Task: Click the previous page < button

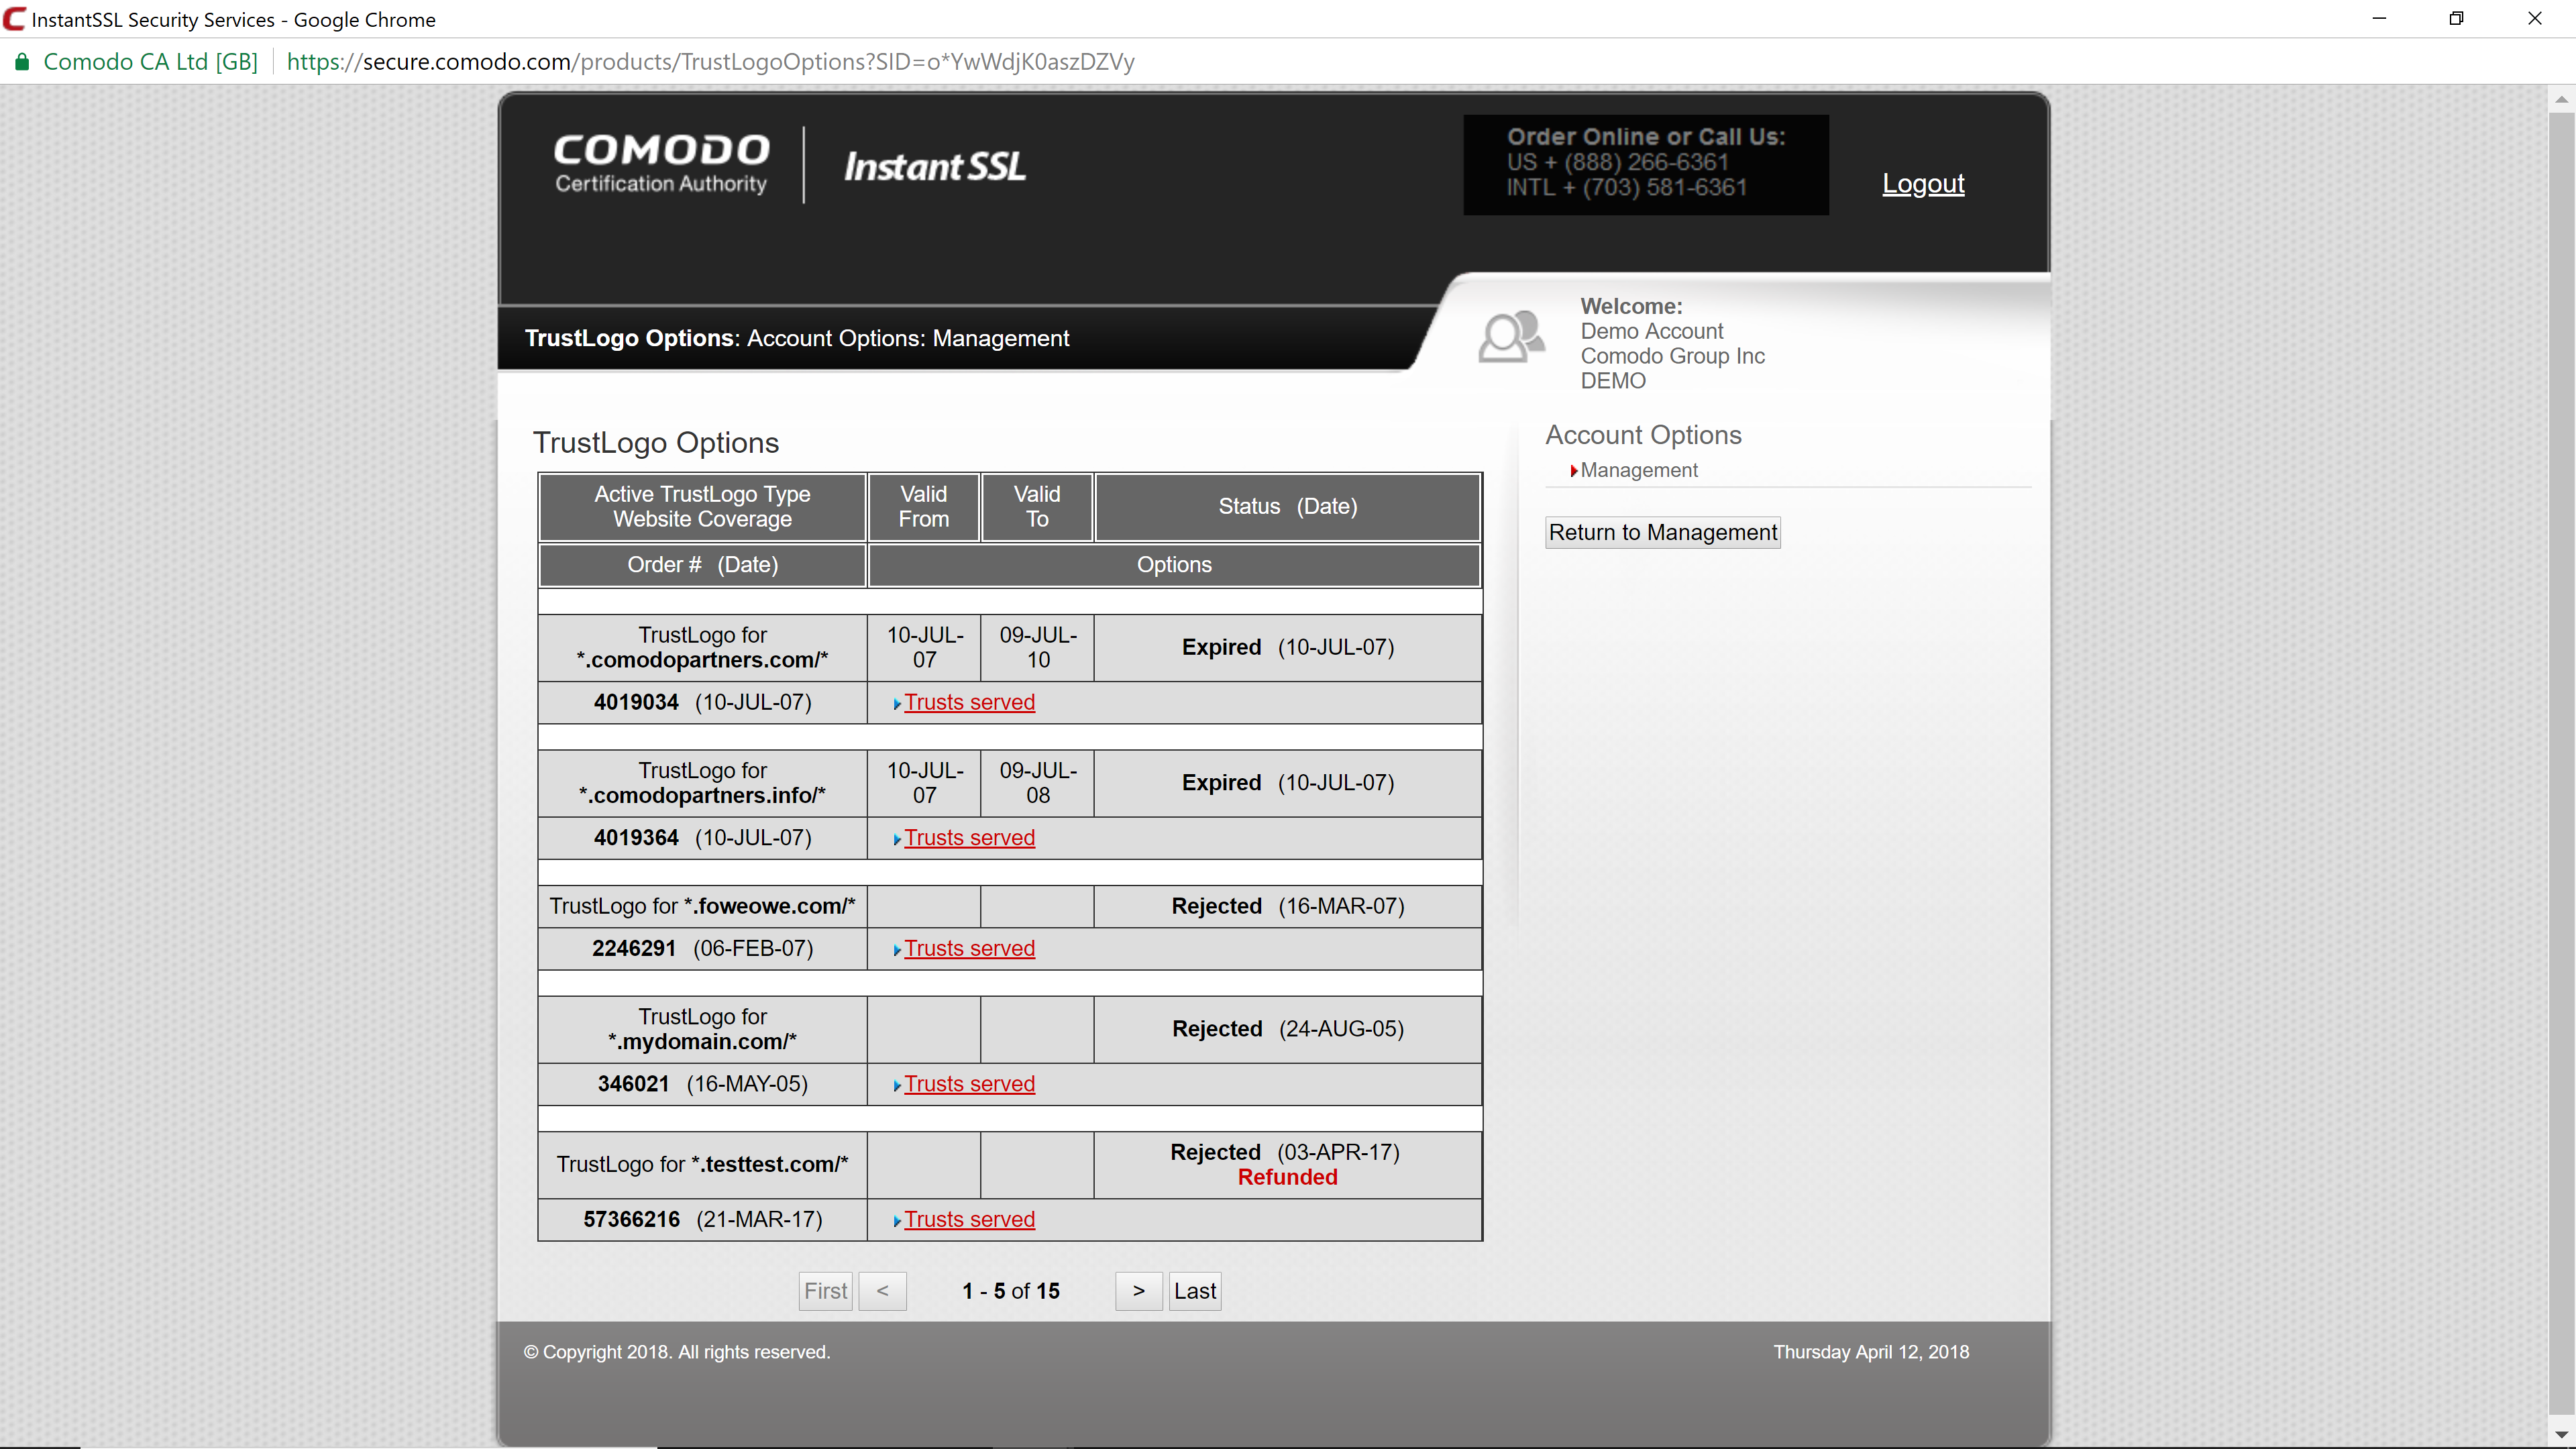Action: [x=882, y=1291]
